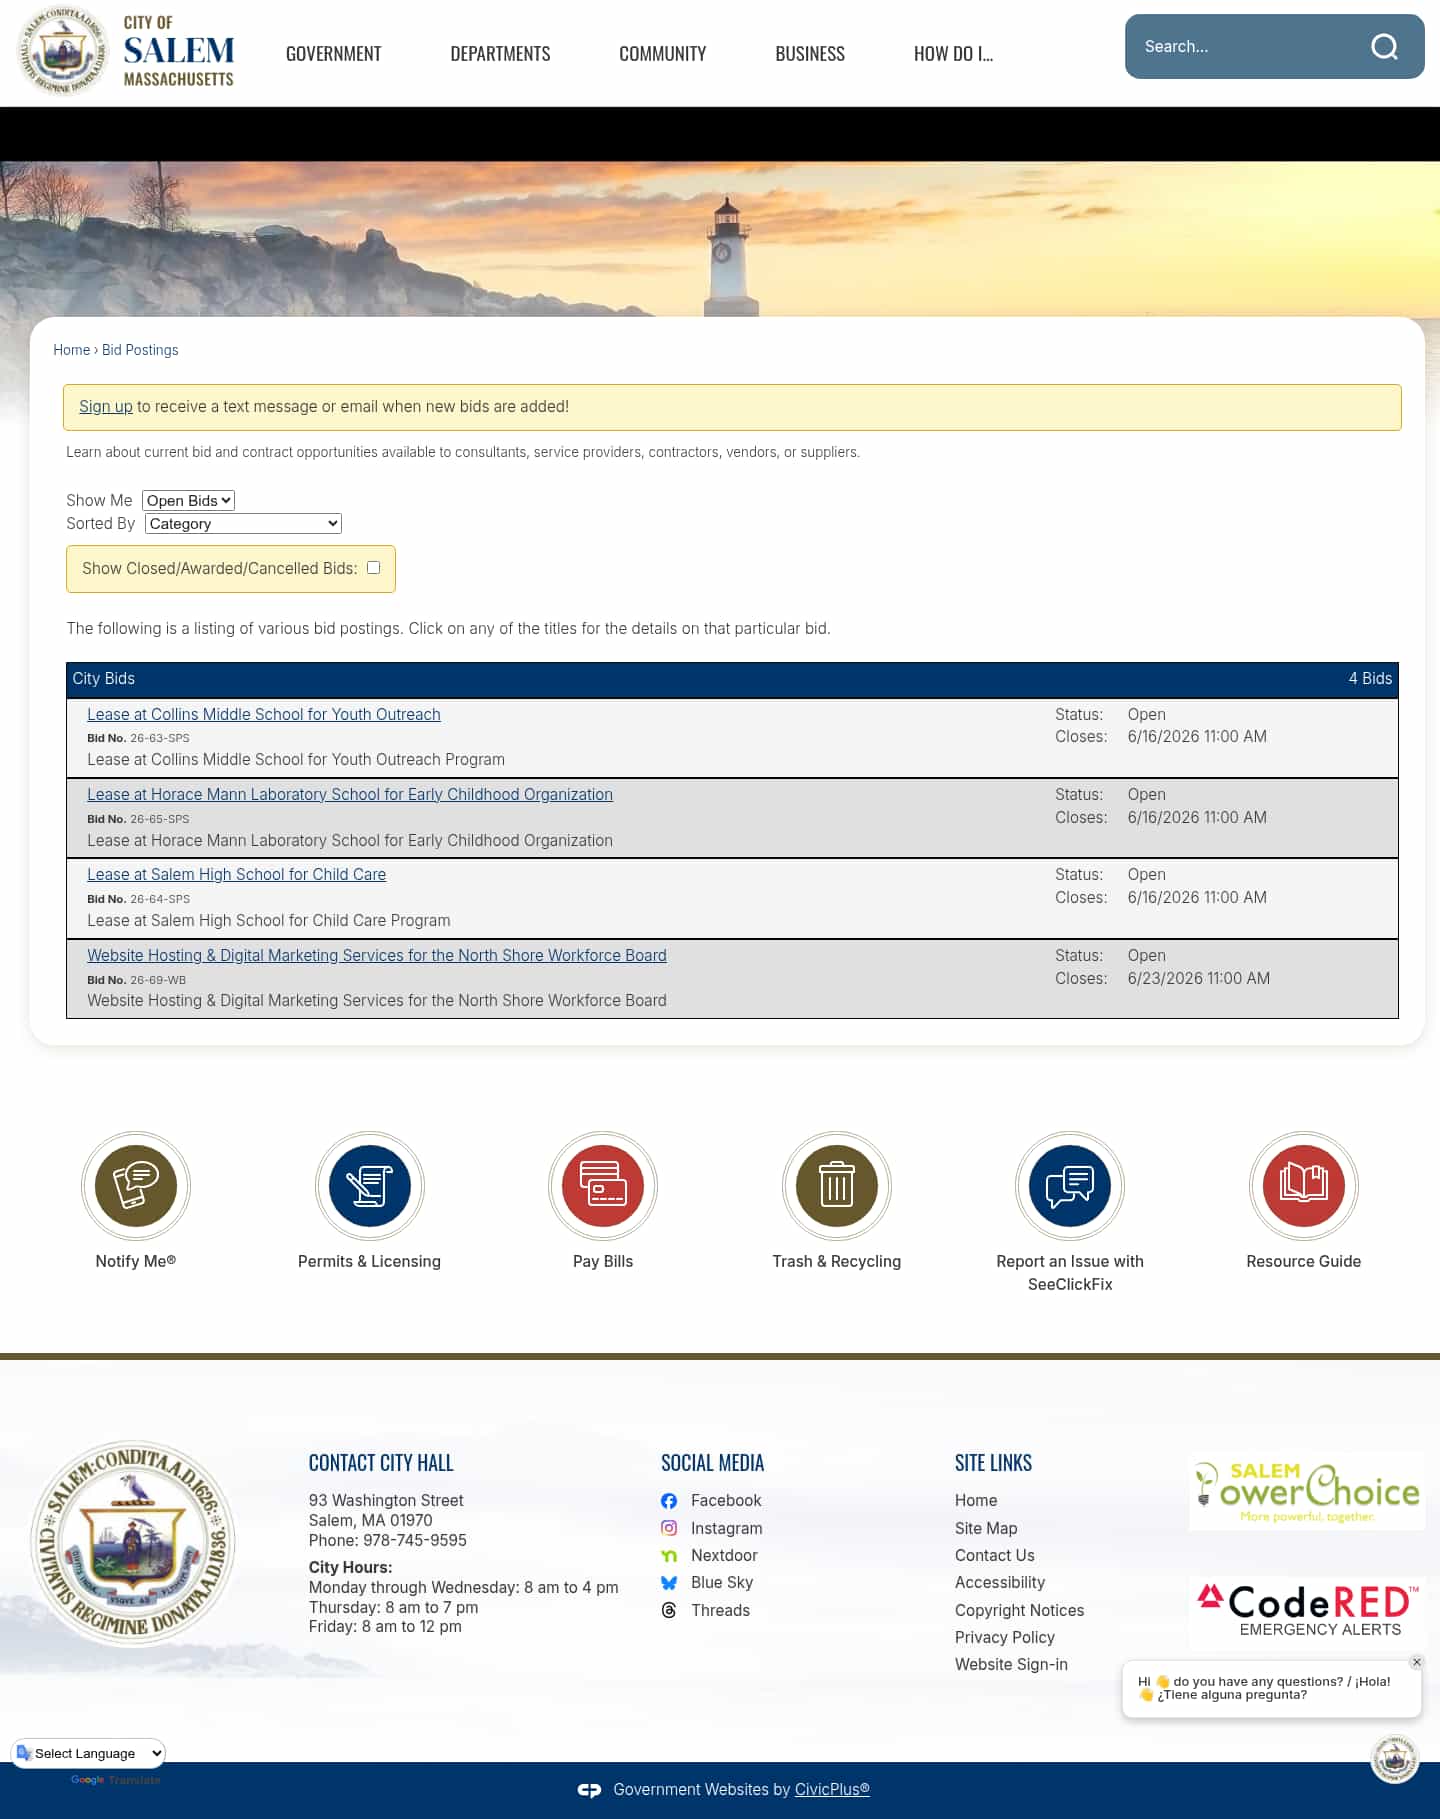Click Accessibility under Site Links
The image size is (1440, 1819).
1000,1583
